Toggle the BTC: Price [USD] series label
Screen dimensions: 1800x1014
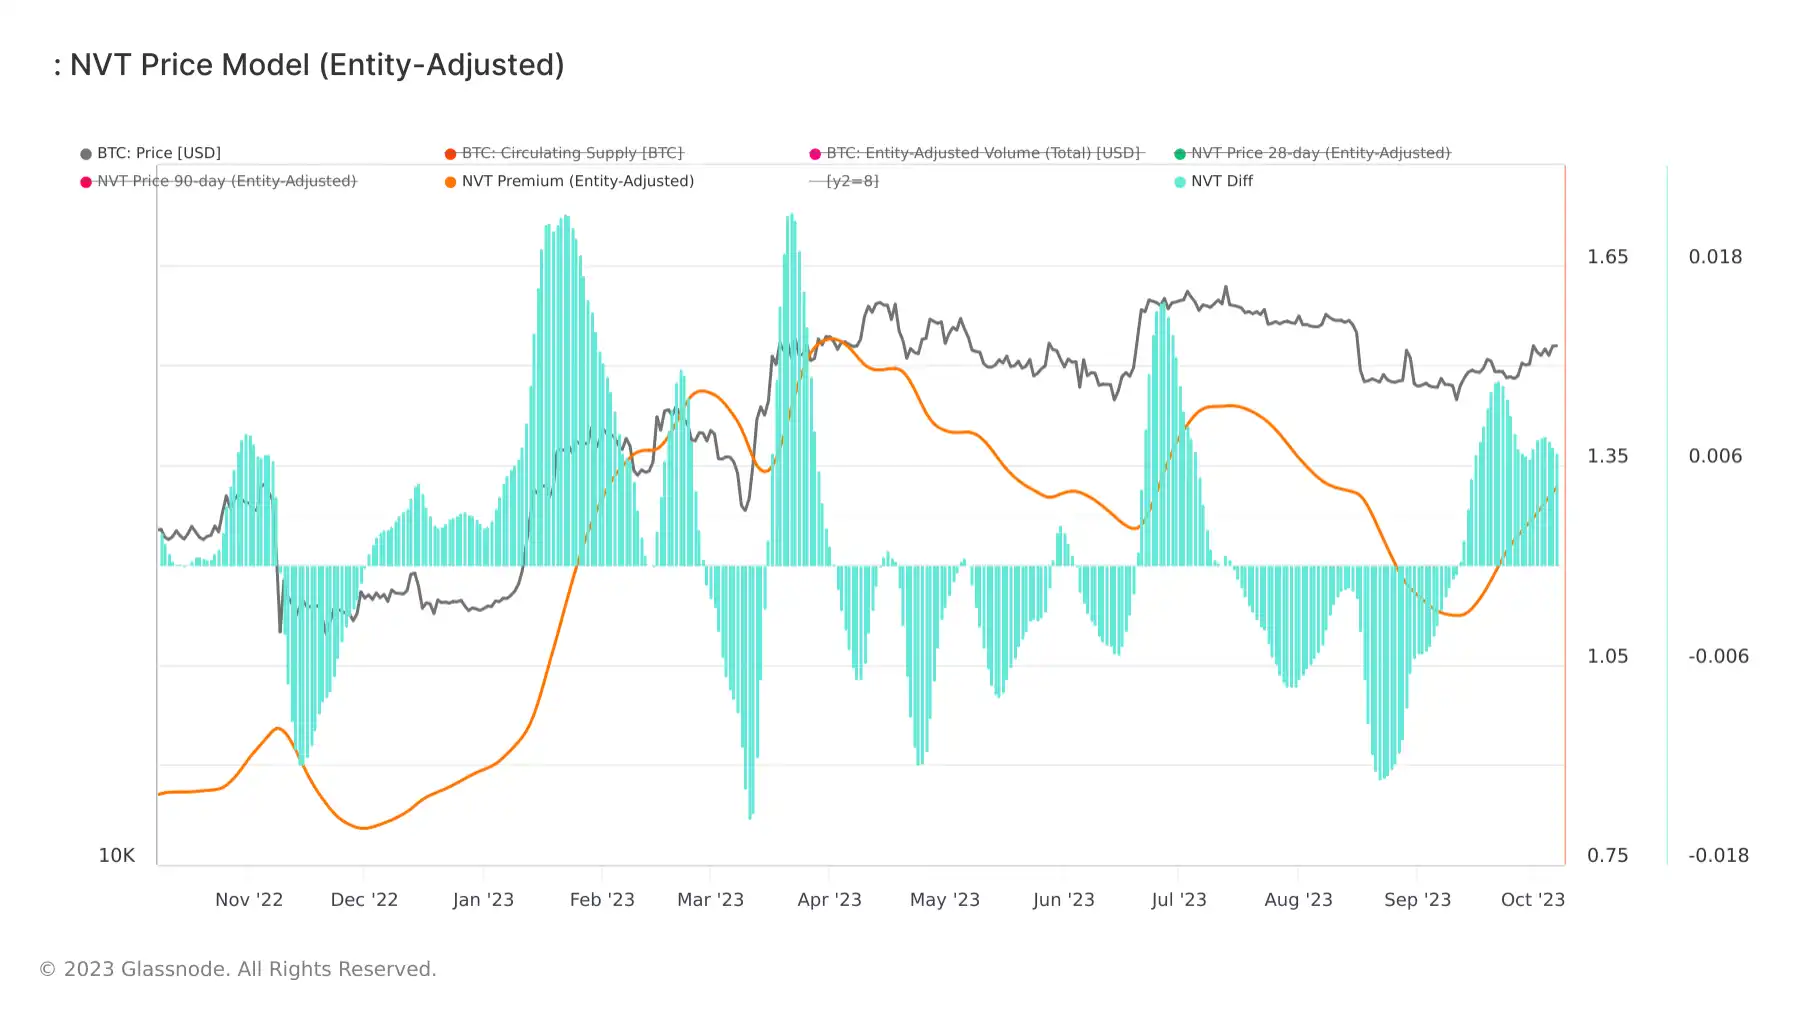click(159, 153)
